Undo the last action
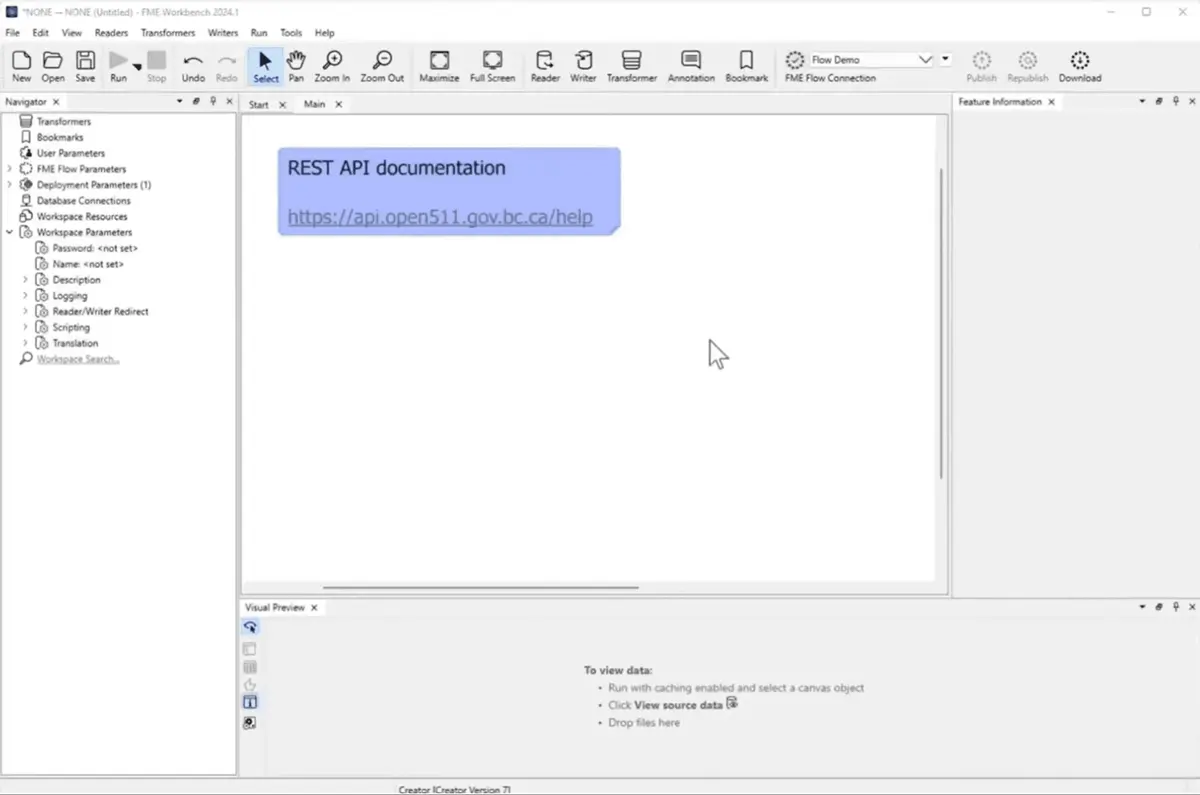 click(193, 66)
